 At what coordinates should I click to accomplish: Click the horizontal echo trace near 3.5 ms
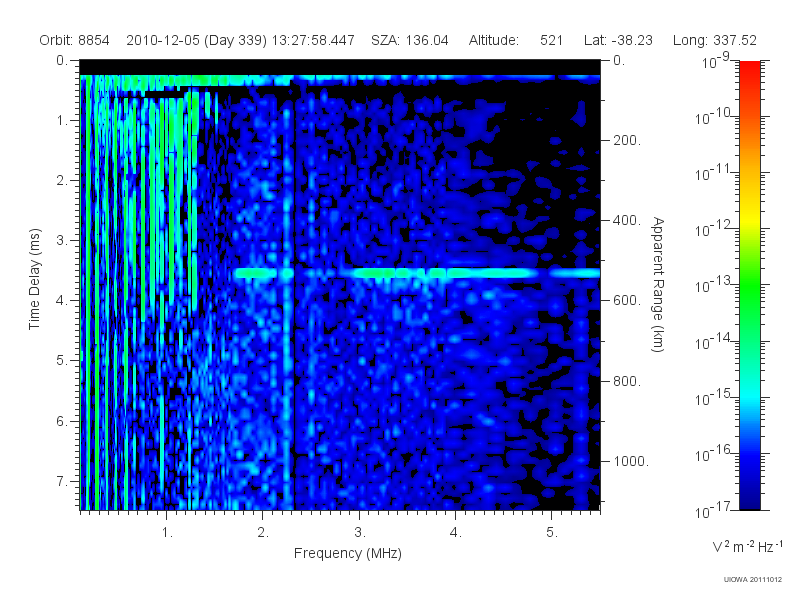417,273
